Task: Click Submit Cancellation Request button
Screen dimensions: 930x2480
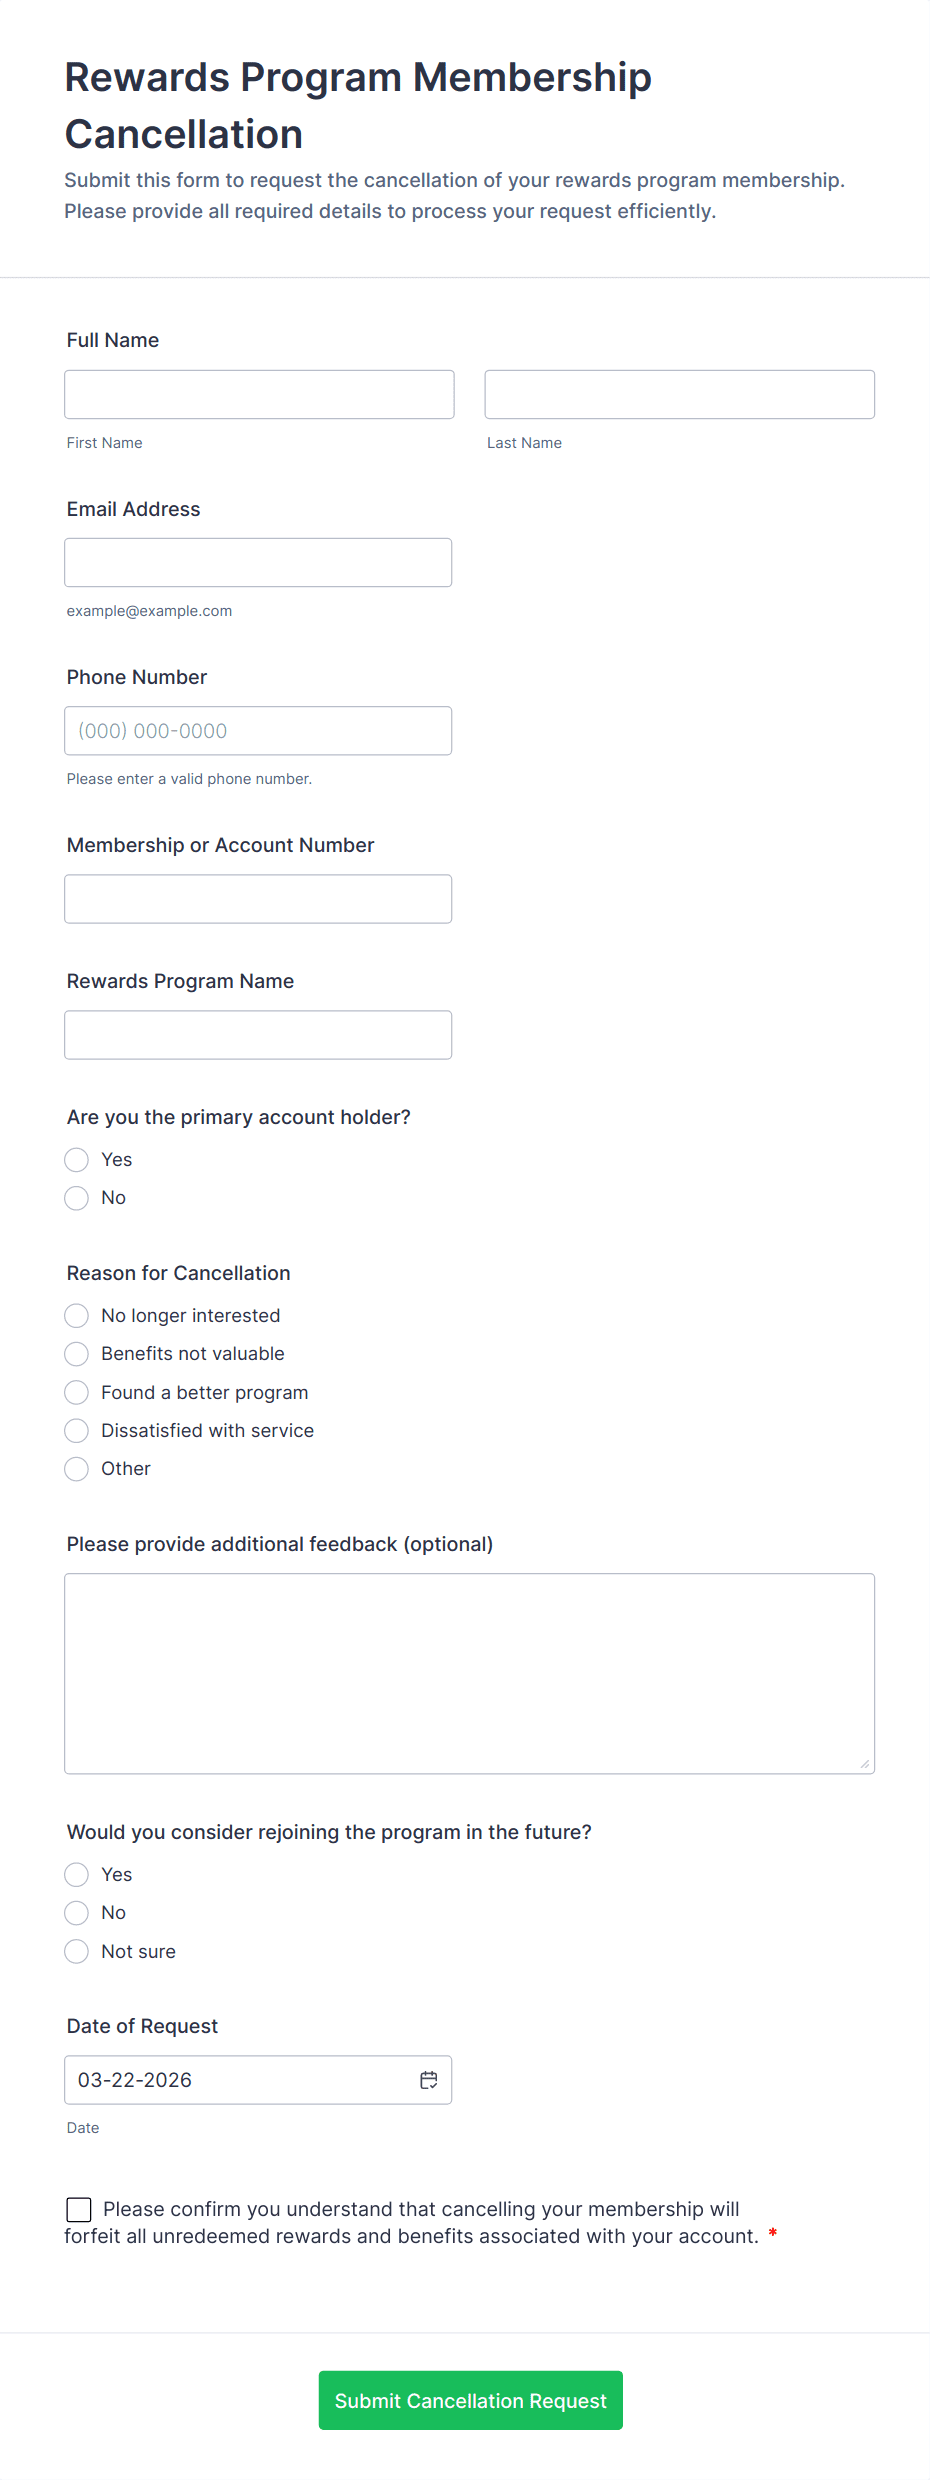Action: coord(471,2400)
